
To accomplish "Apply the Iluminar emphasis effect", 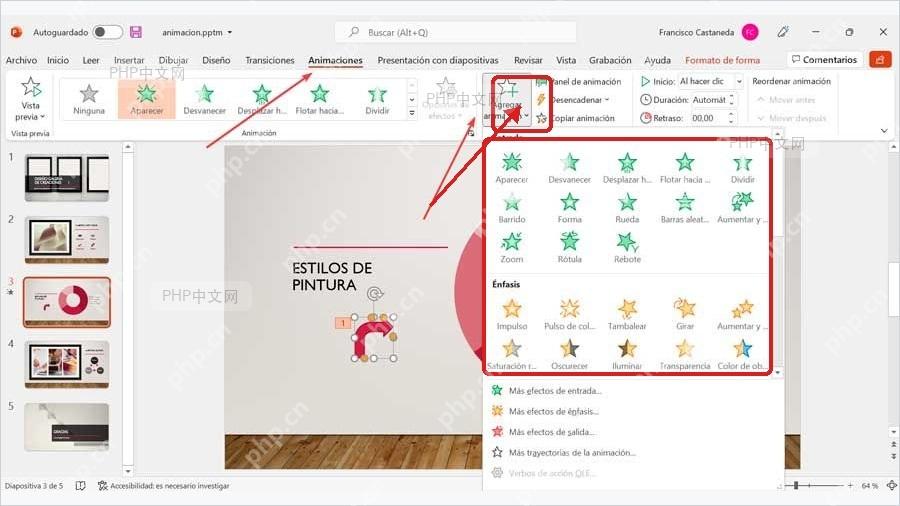I will (x=627, y=354).
